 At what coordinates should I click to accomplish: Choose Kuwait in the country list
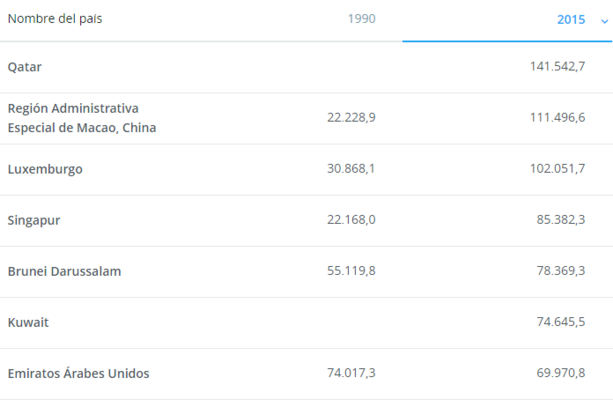pos(28,322)
